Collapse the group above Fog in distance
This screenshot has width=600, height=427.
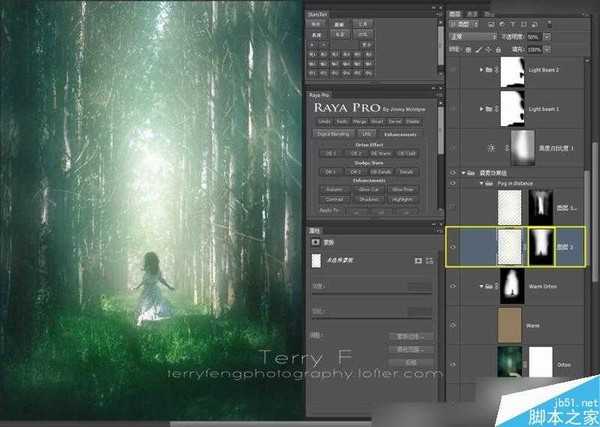click(x=463, y=173)
